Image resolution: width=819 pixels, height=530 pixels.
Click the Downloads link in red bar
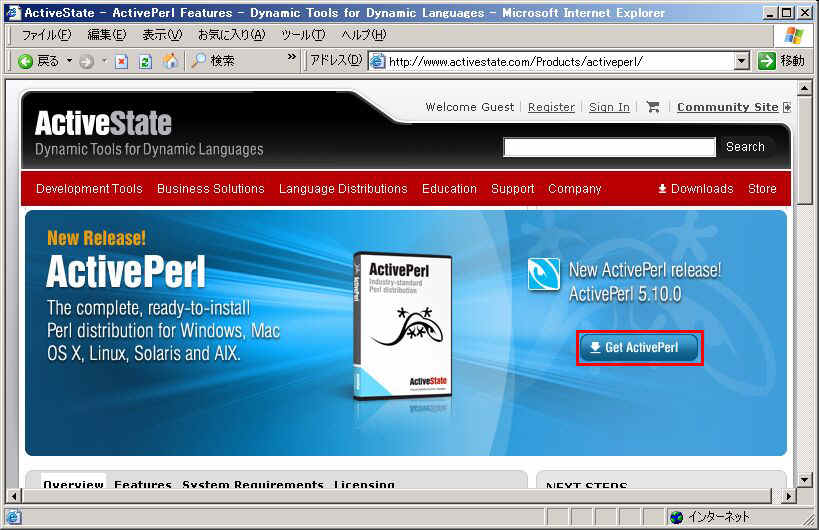[x=696, y=189]
